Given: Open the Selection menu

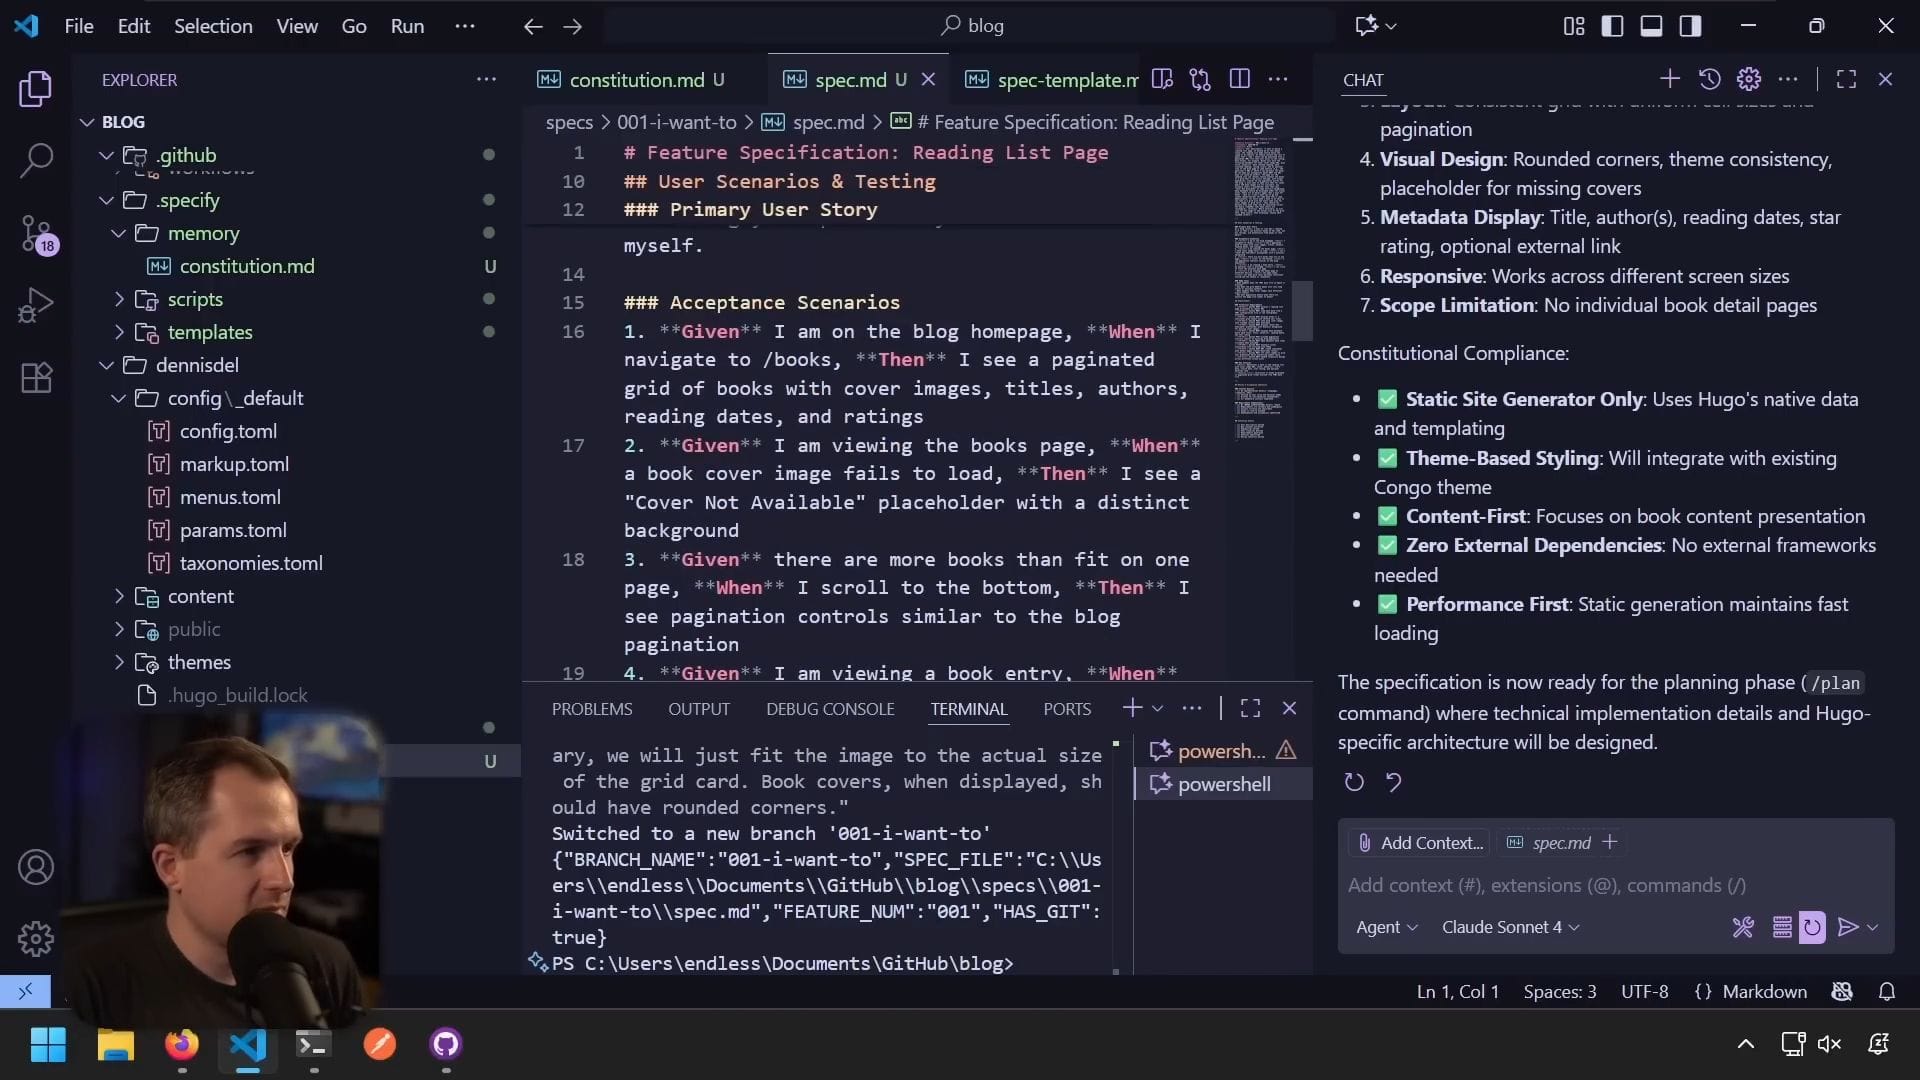Looking at the screenshot, I should (213, 26).
